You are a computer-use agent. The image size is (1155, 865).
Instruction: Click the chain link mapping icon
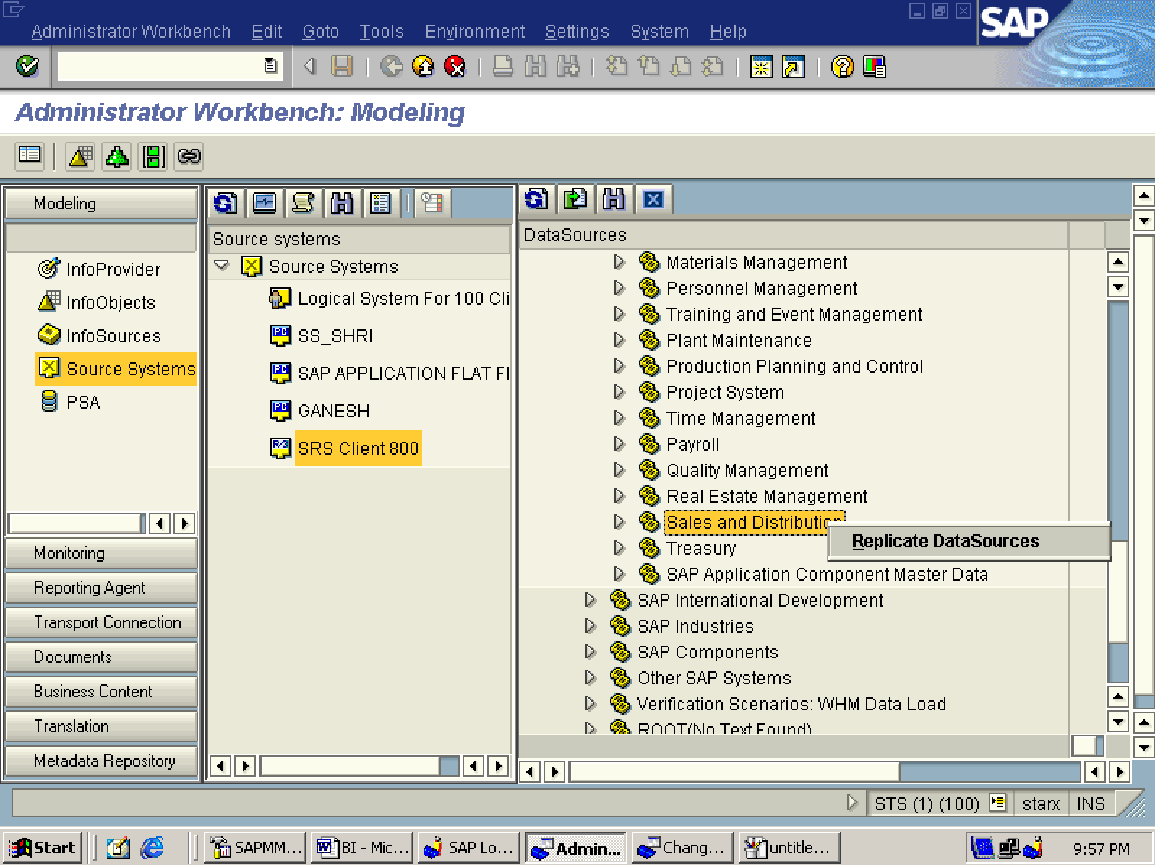coord(189,156)
